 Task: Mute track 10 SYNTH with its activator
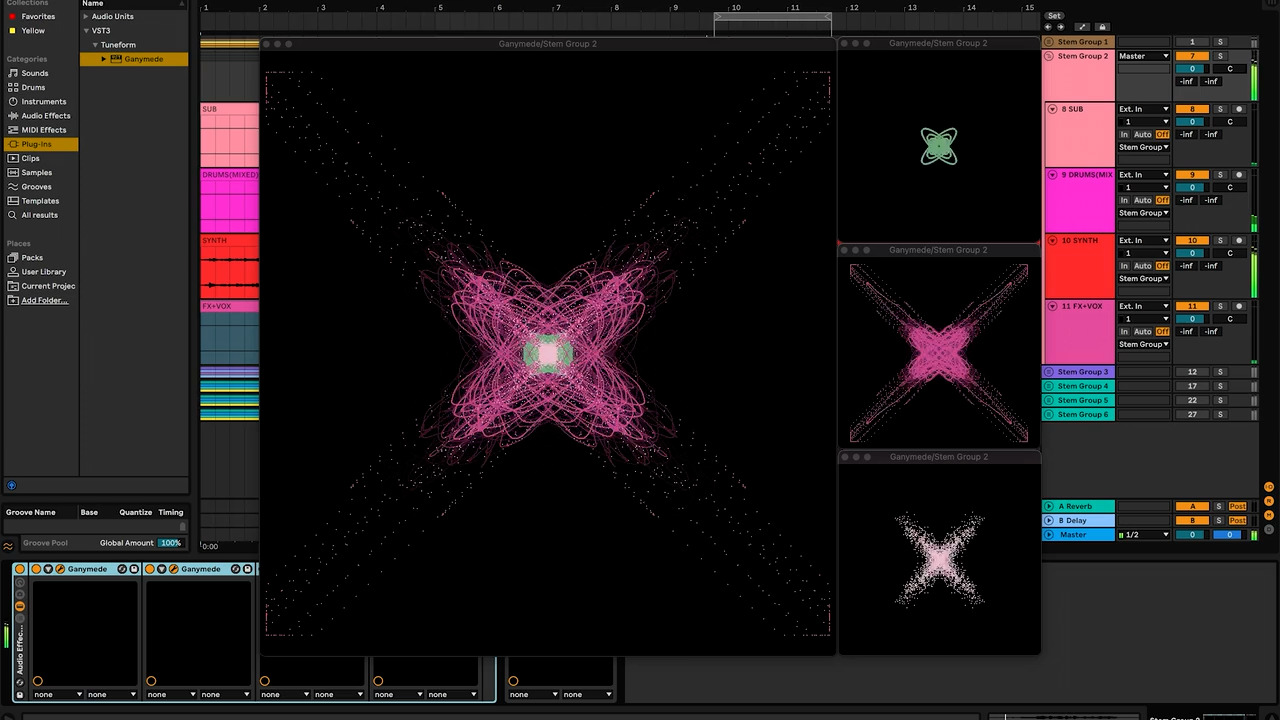(x=1192, y=241)
